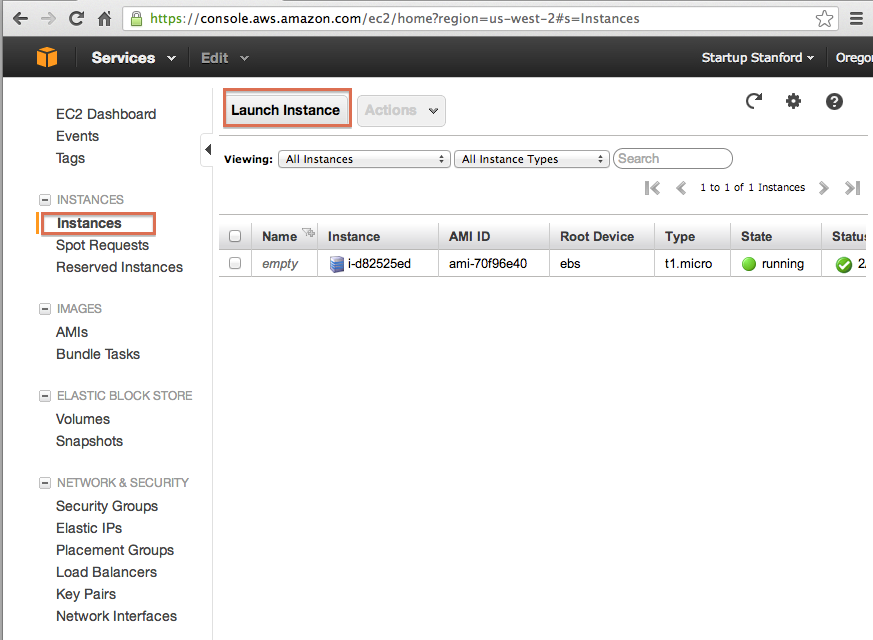Click the browser back arrow
Image resolution: width=873 pixels, height=640 pixels.
tap(20, 18)
